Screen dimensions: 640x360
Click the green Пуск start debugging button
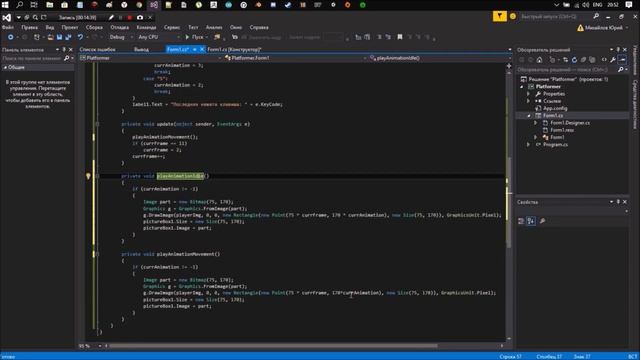pos(195,37)
